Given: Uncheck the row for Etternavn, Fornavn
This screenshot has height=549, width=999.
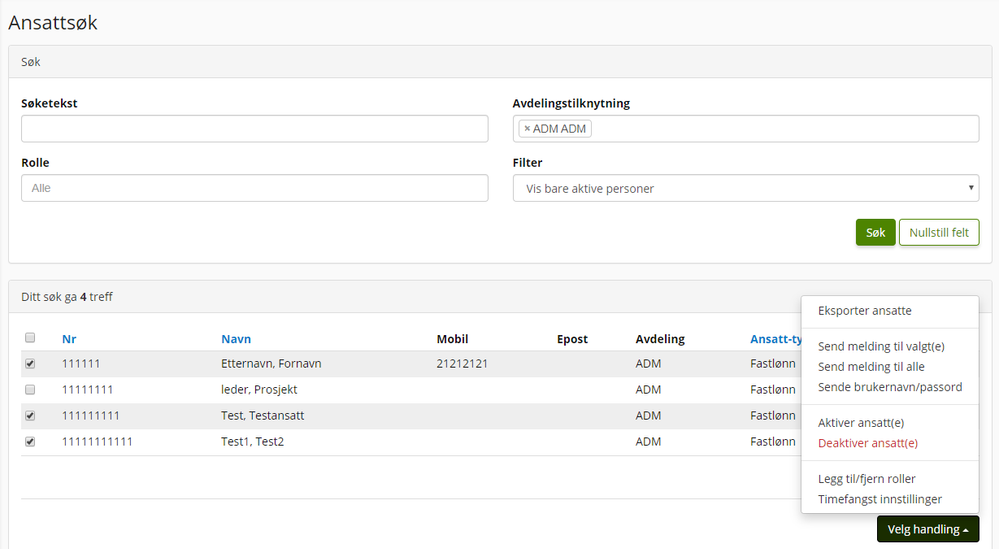Looking at the screenshot, I should pos(30,364).
